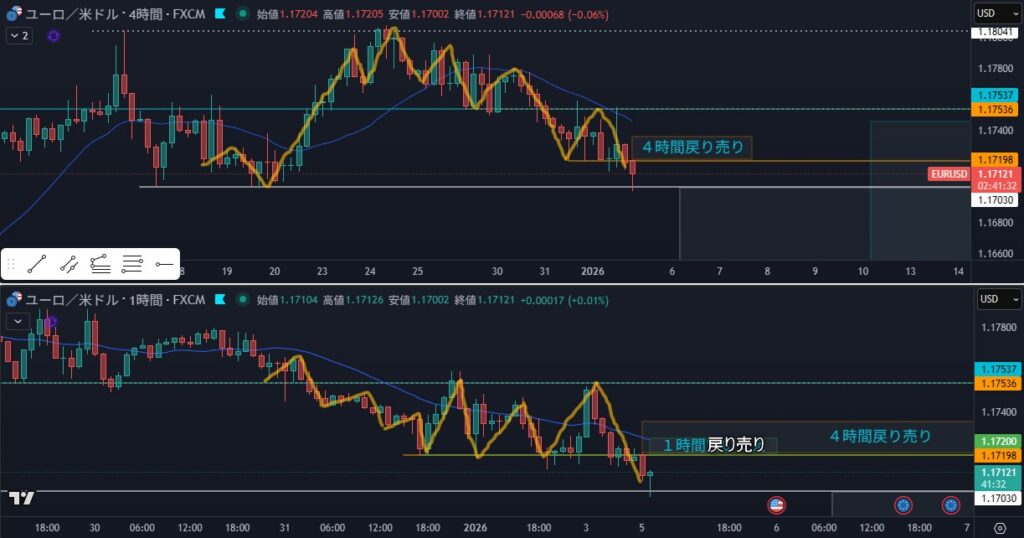1024x538 pixels.
Task: Select the trend line with midpoint handle tool
Action: click(x=69, y=265)
